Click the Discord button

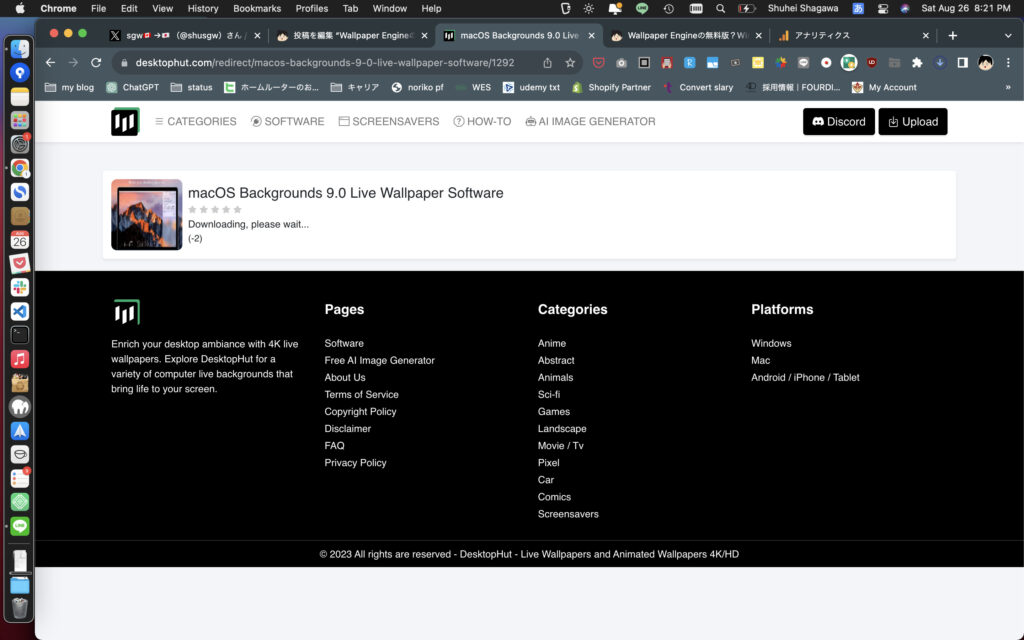tap(839, 121)
